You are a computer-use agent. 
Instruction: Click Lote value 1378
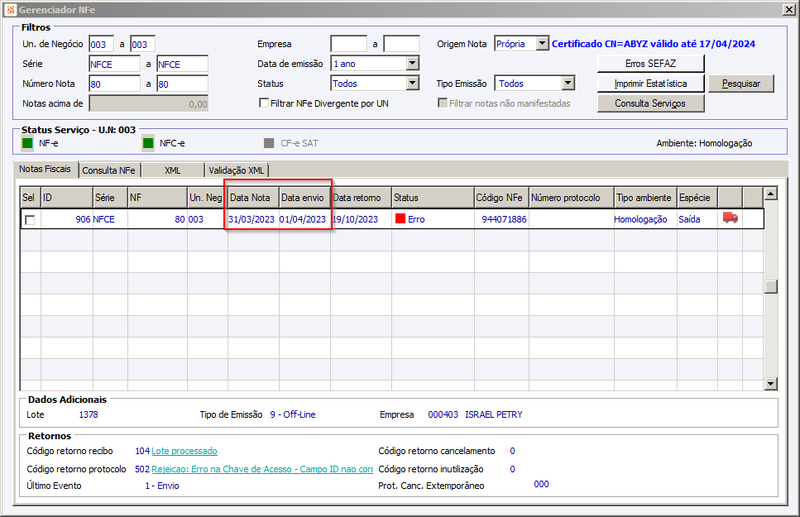[88, 414]
